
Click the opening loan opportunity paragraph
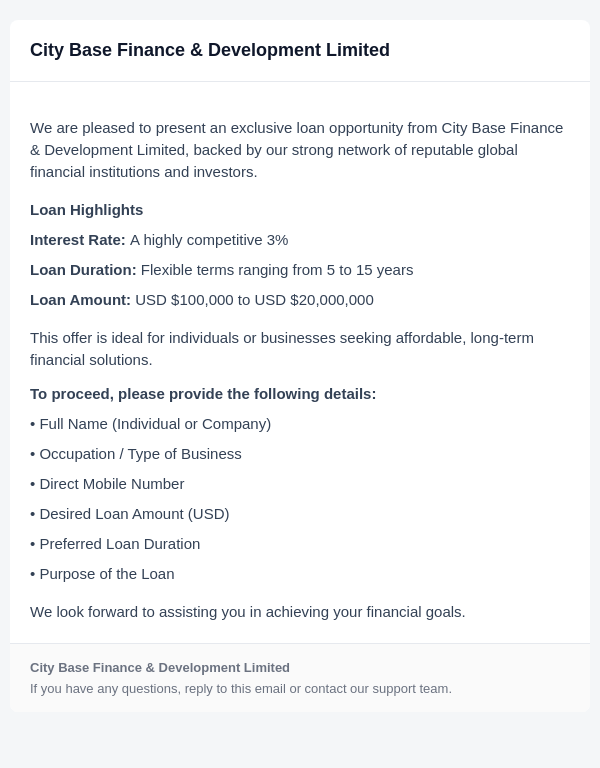pyautogui.click(x=297, y=150)
